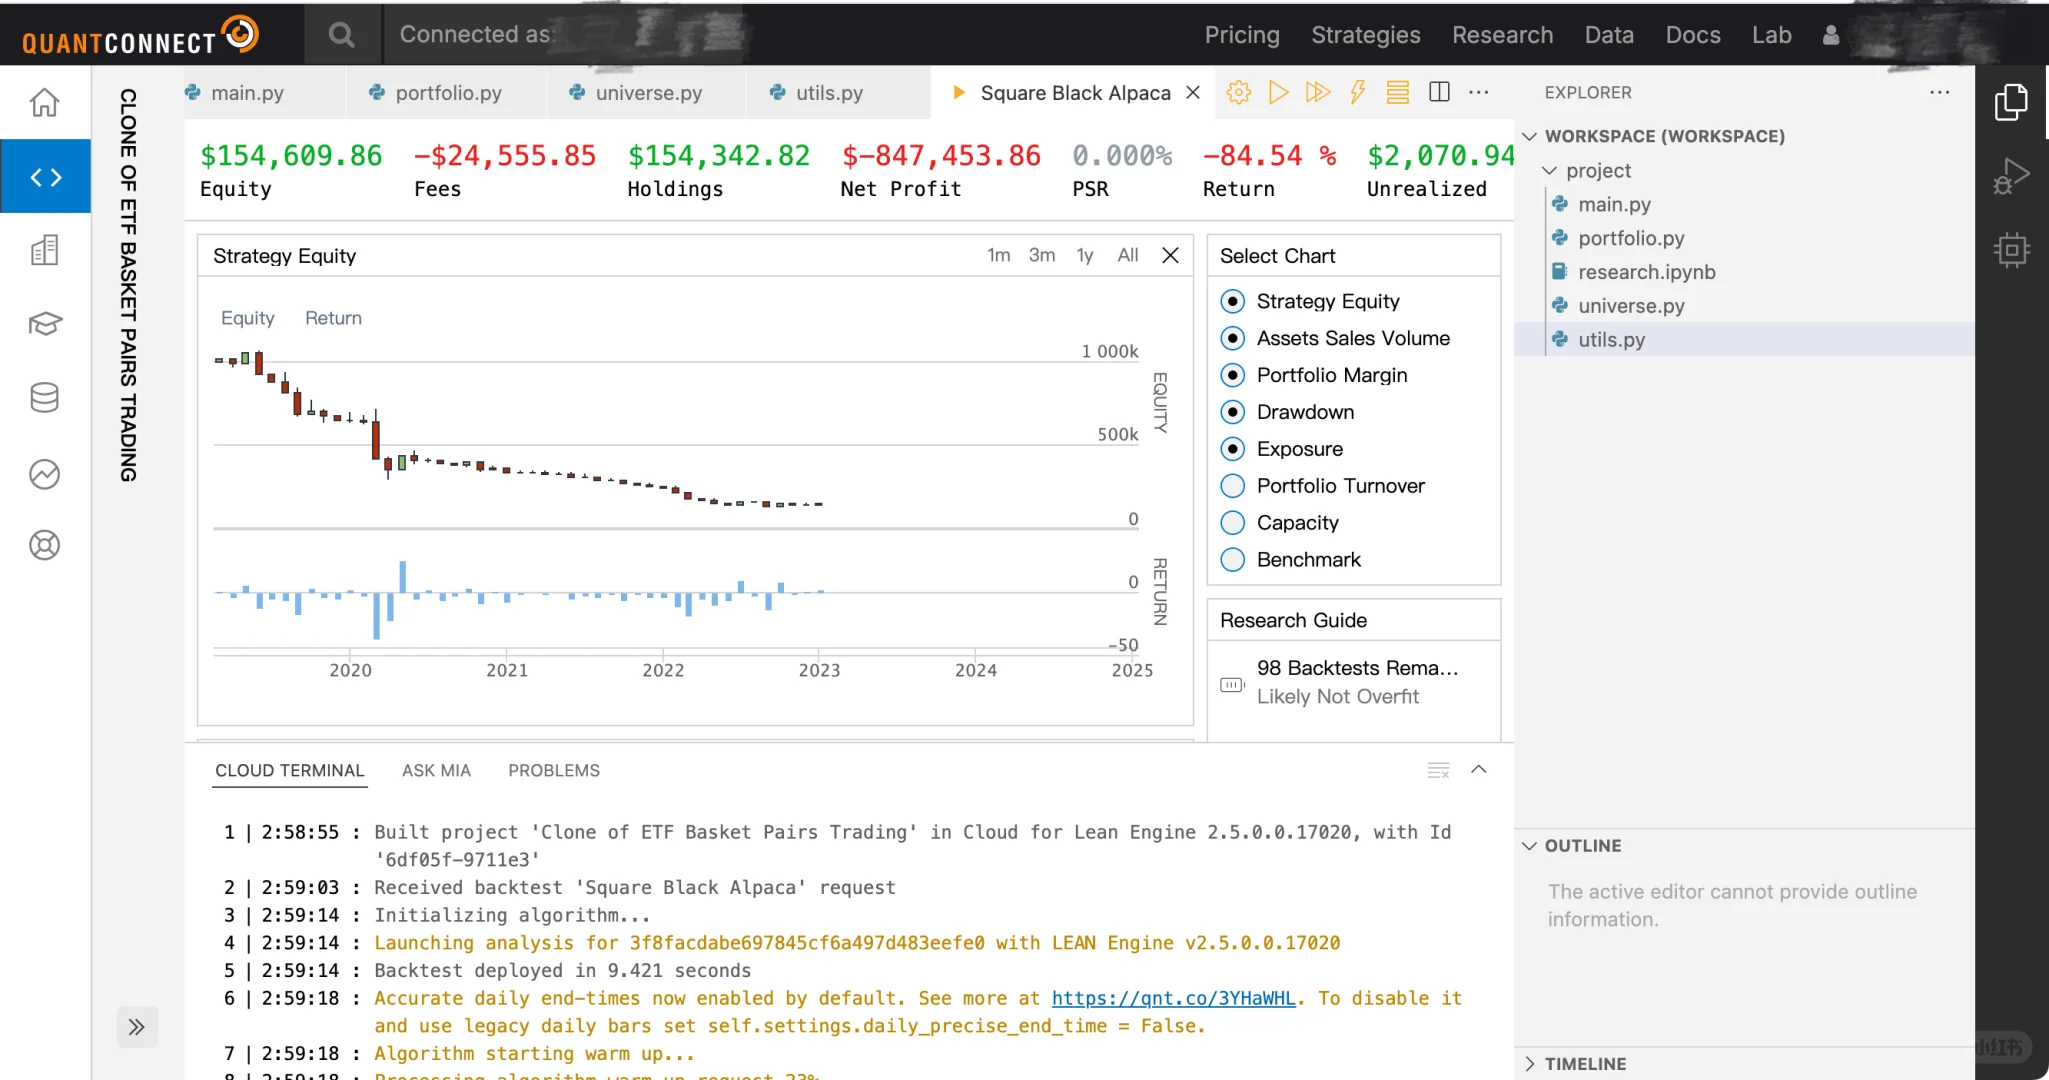
Task: Open the qnt.co link in terminal
Action: pyautogui.click(x=1173, y=998)
